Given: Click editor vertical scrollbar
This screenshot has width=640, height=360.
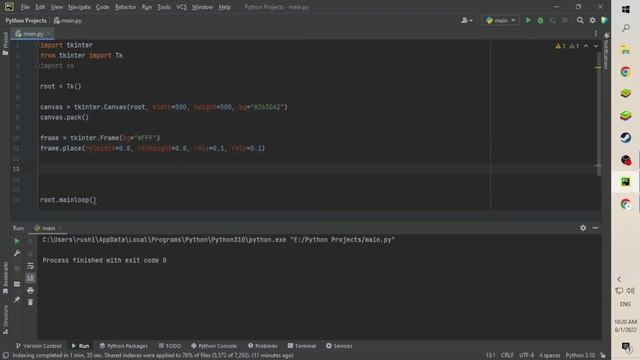Looking at the screenshot, I should click(x=599, y=114).
